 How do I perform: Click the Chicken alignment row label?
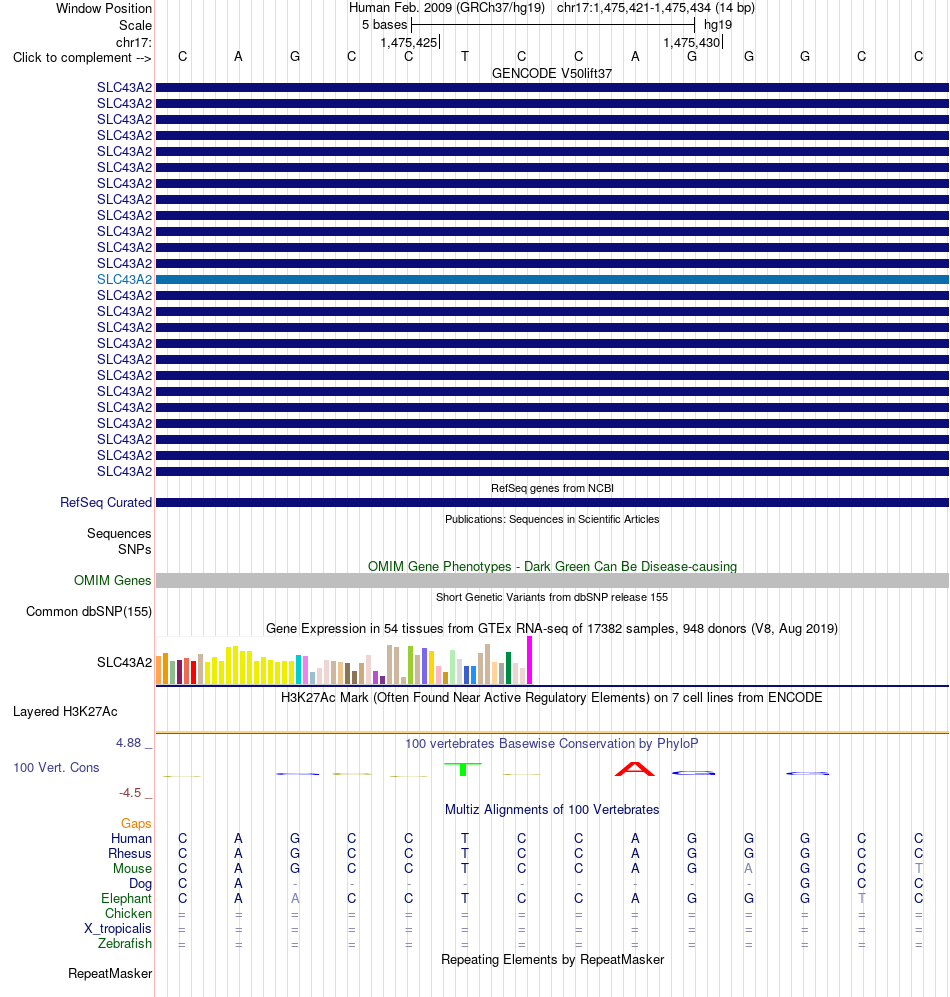coord(128,914)
